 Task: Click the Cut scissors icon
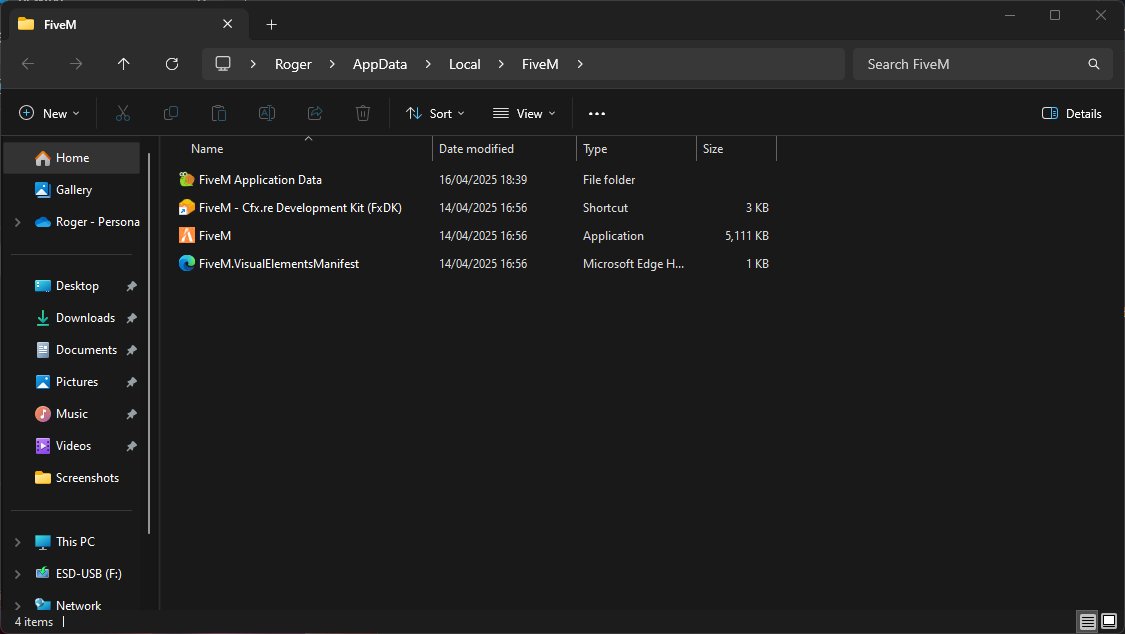point(123,113)
